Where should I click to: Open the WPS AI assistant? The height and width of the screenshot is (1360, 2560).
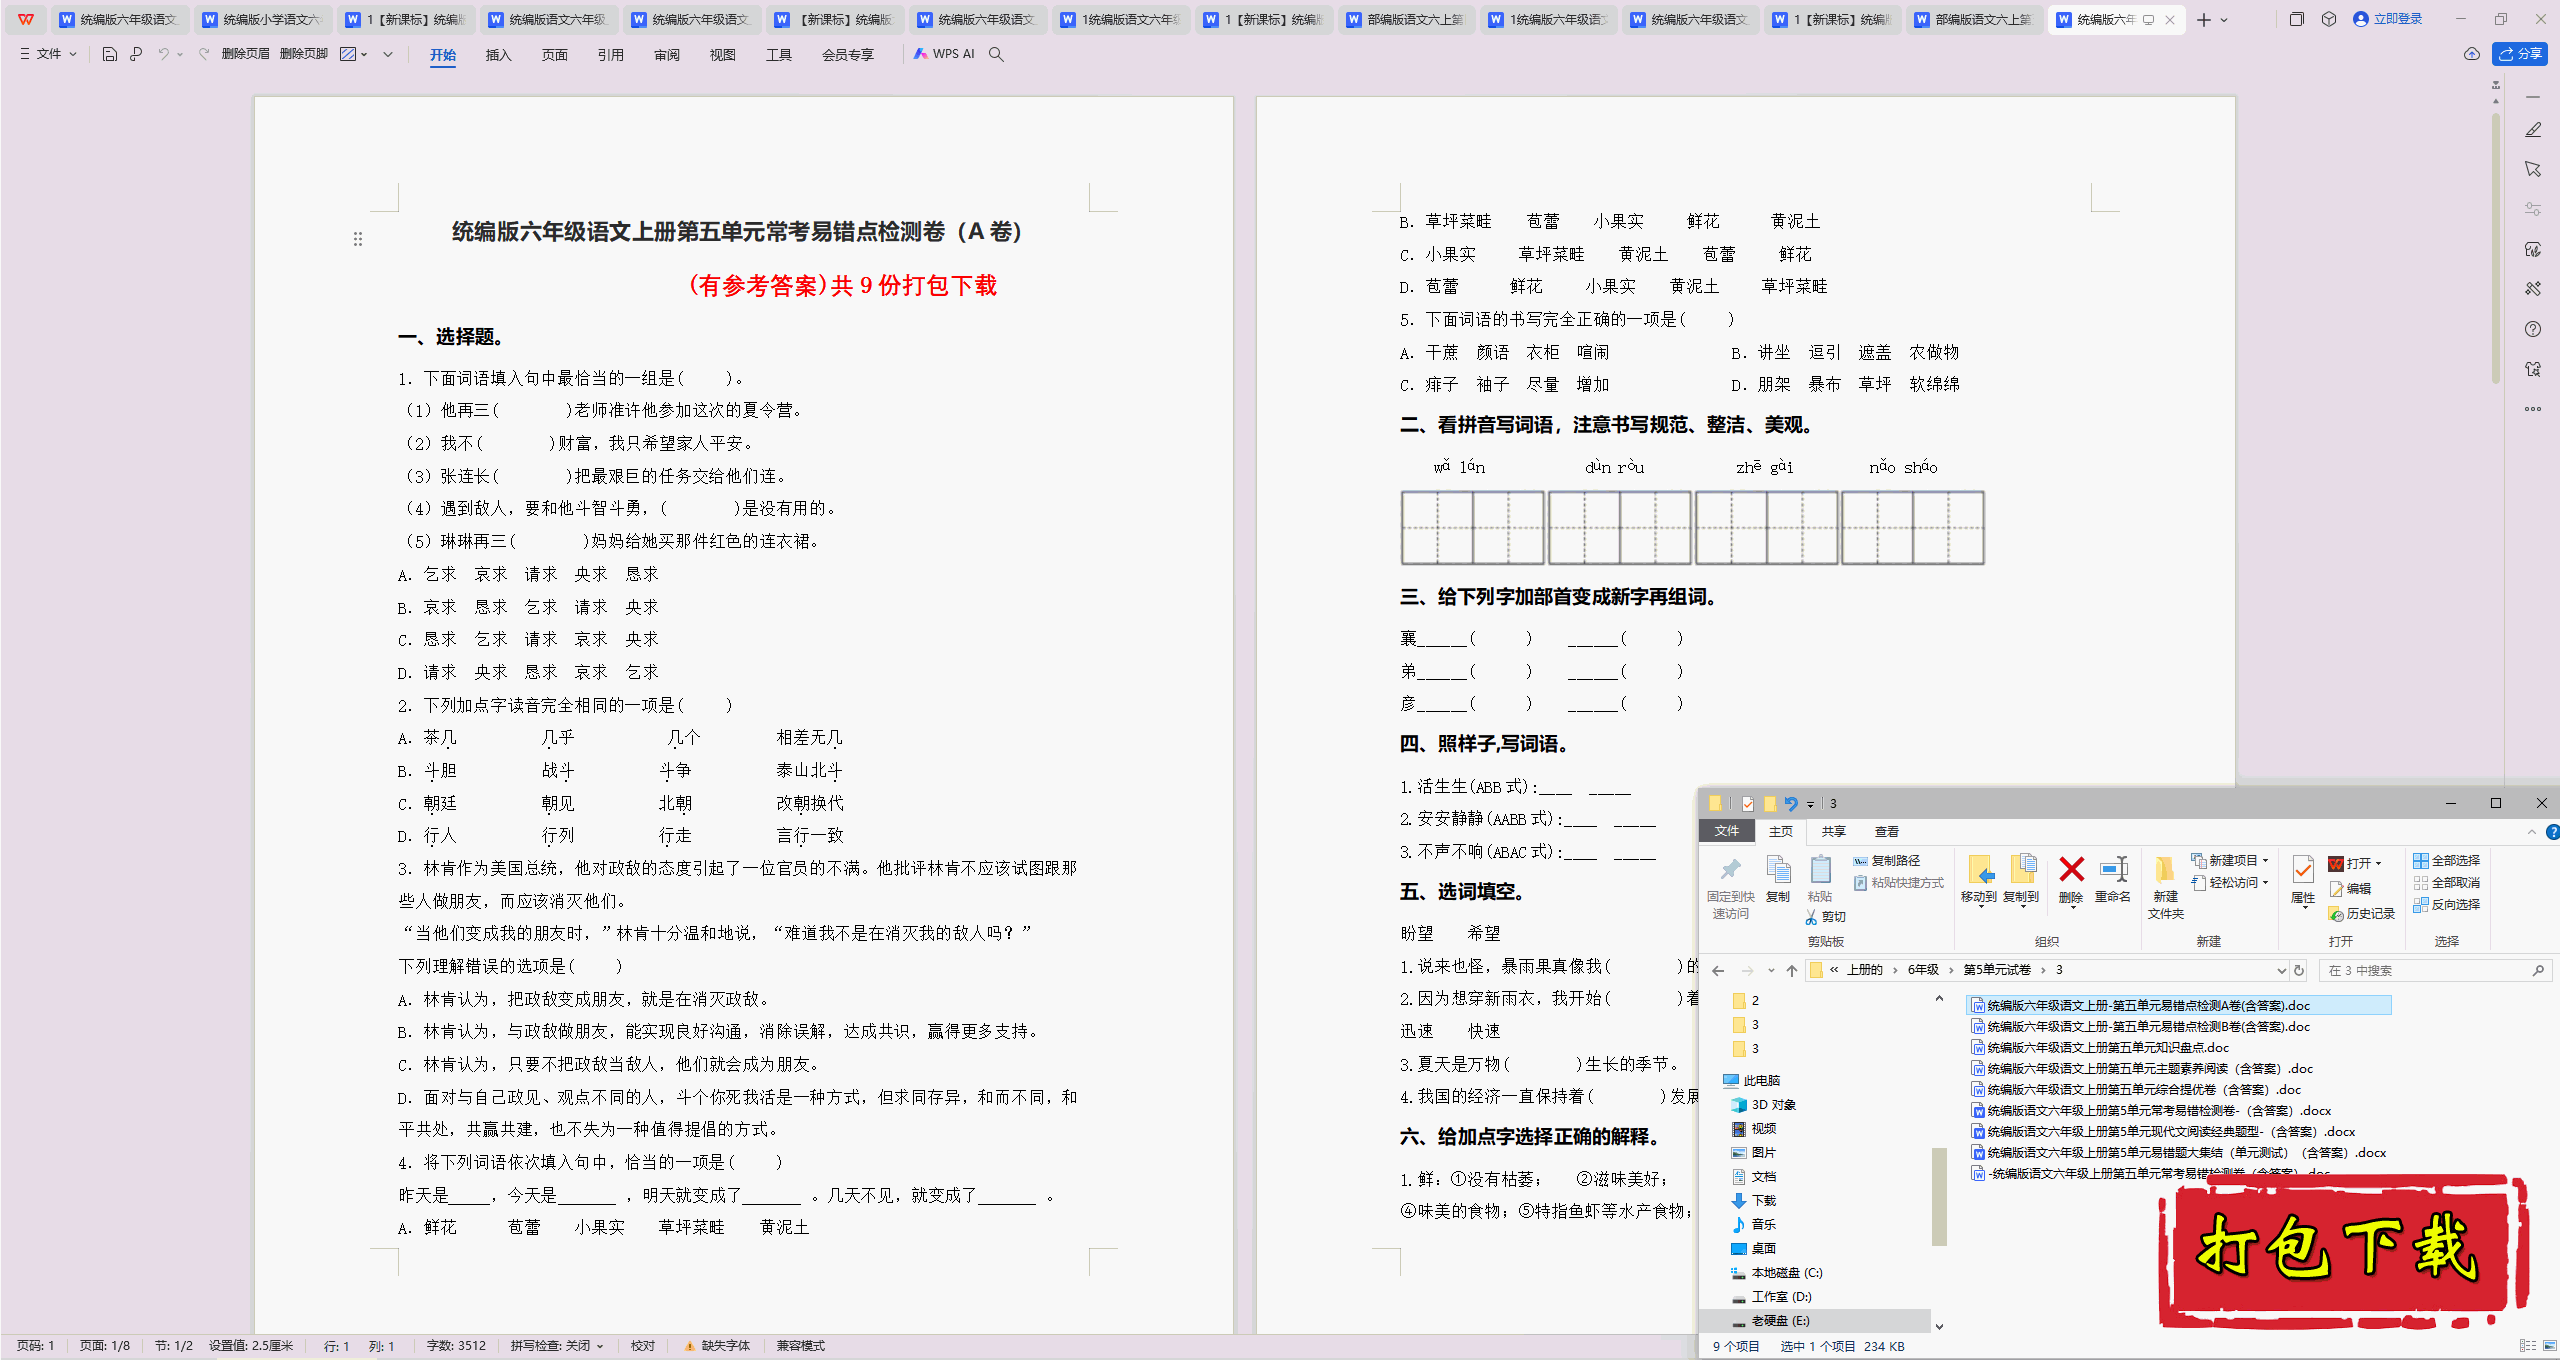[x=943, y=54]
